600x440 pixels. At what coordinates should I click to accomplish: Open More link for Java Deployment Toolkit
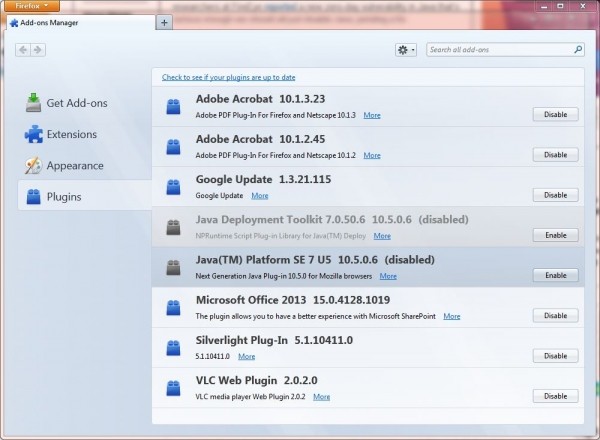click(382, 236)
